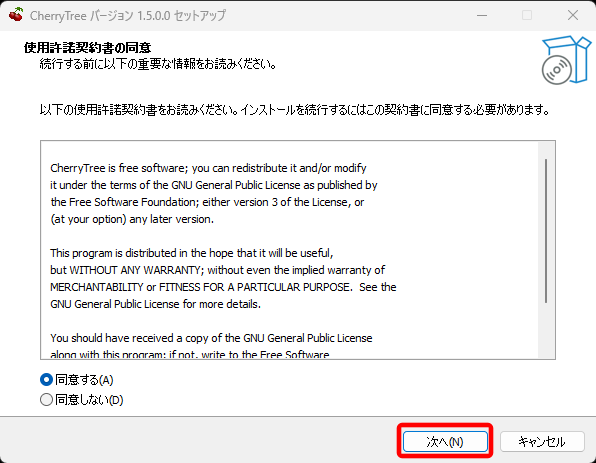596x463 pixels.
Task: Click the line "(at your option) any later version."
Action: (x=132, y=219)
